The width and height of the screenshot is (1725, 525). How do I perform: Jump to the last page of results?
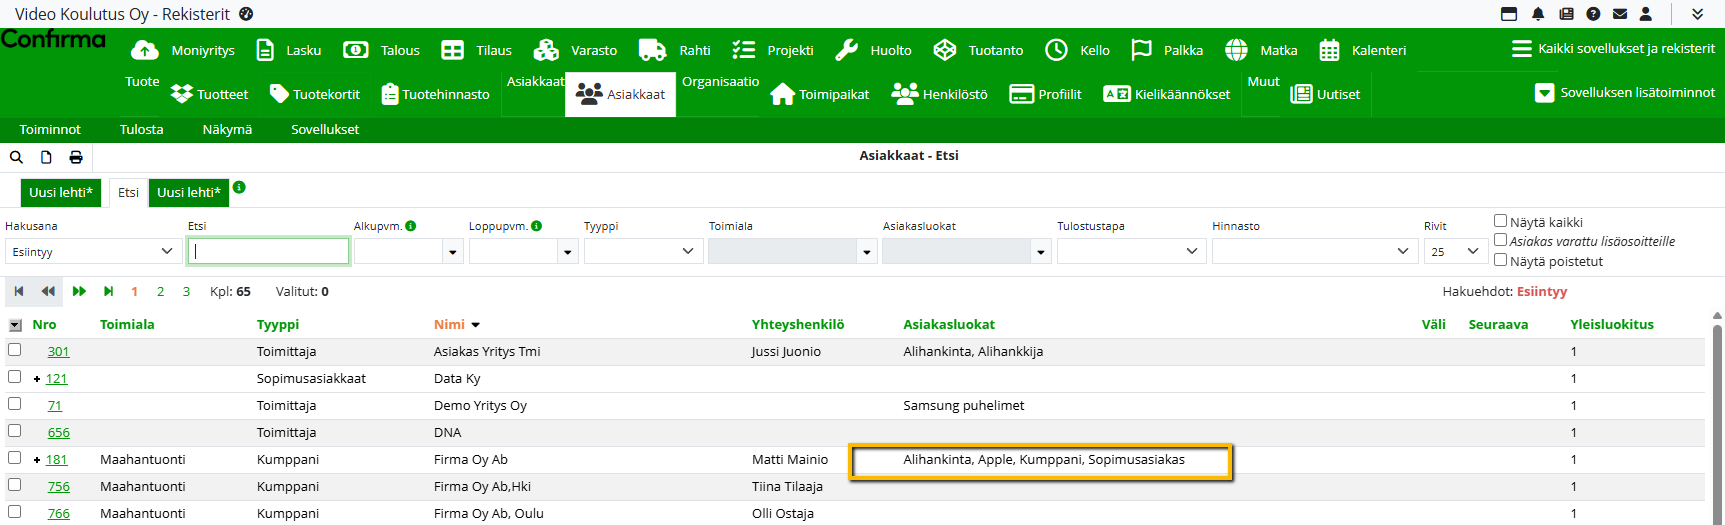point(108,291)
